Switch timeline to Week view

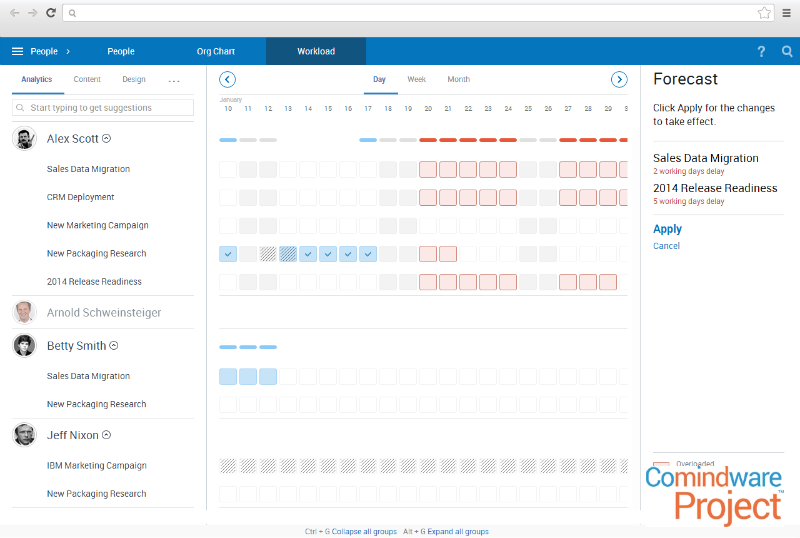[416, 79]
